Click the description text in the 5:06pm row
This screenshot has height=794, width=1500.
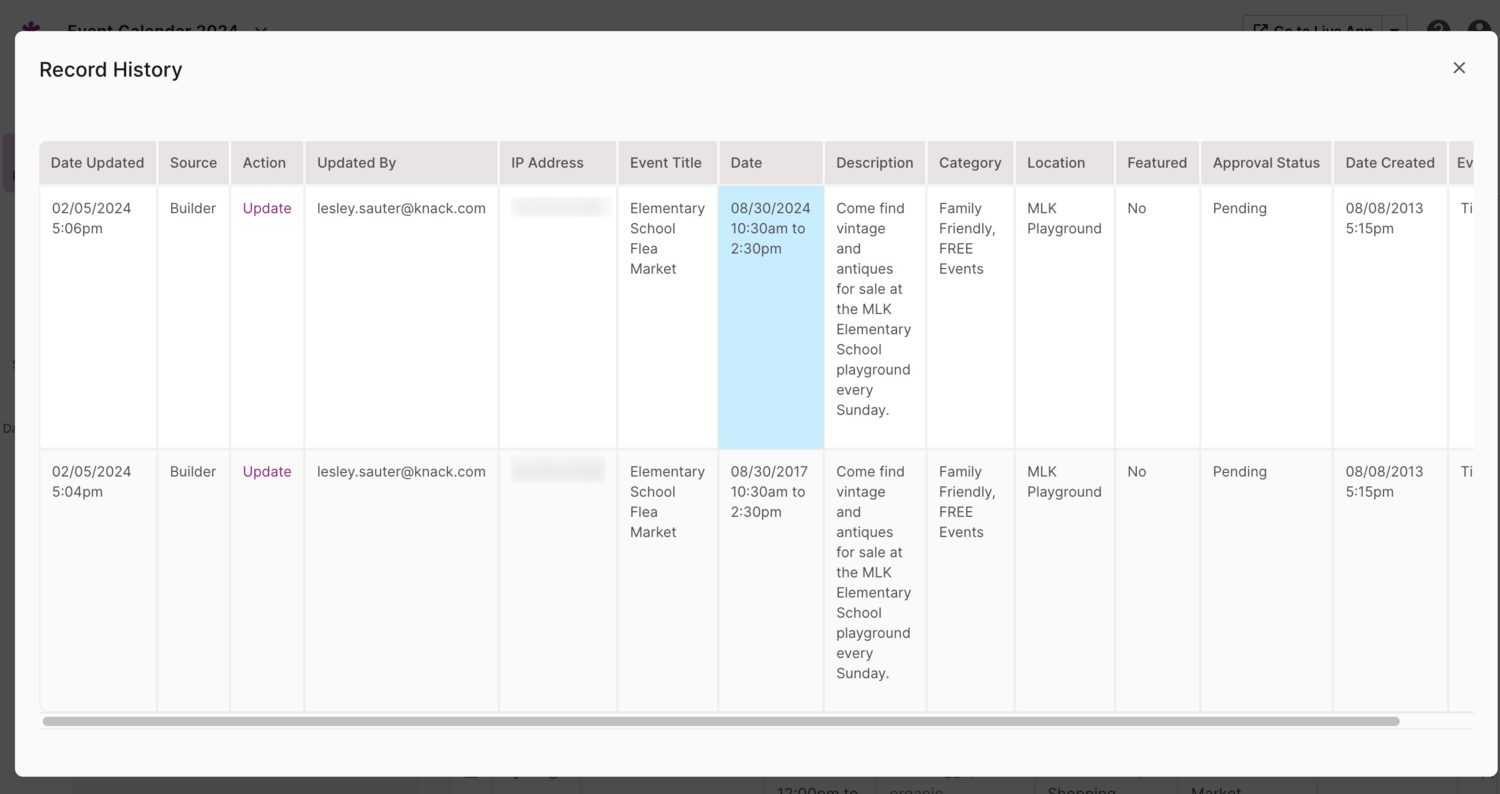(x=874, y=309)
